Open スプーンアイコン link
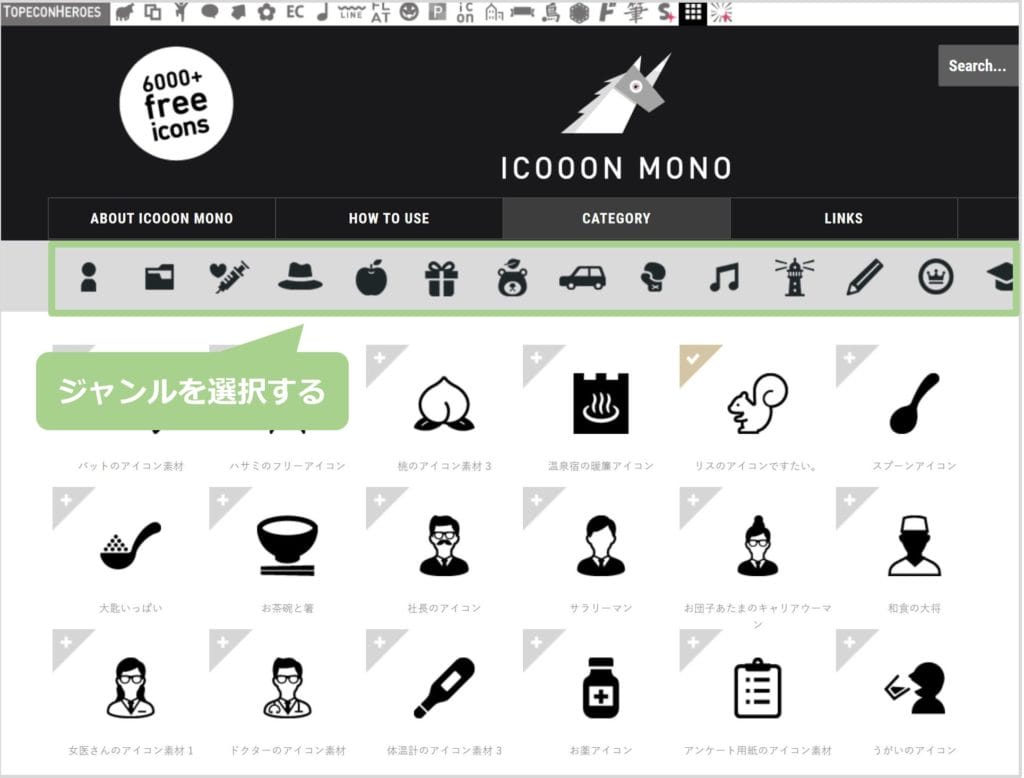 pyautogui.click(x=914, y=466)
